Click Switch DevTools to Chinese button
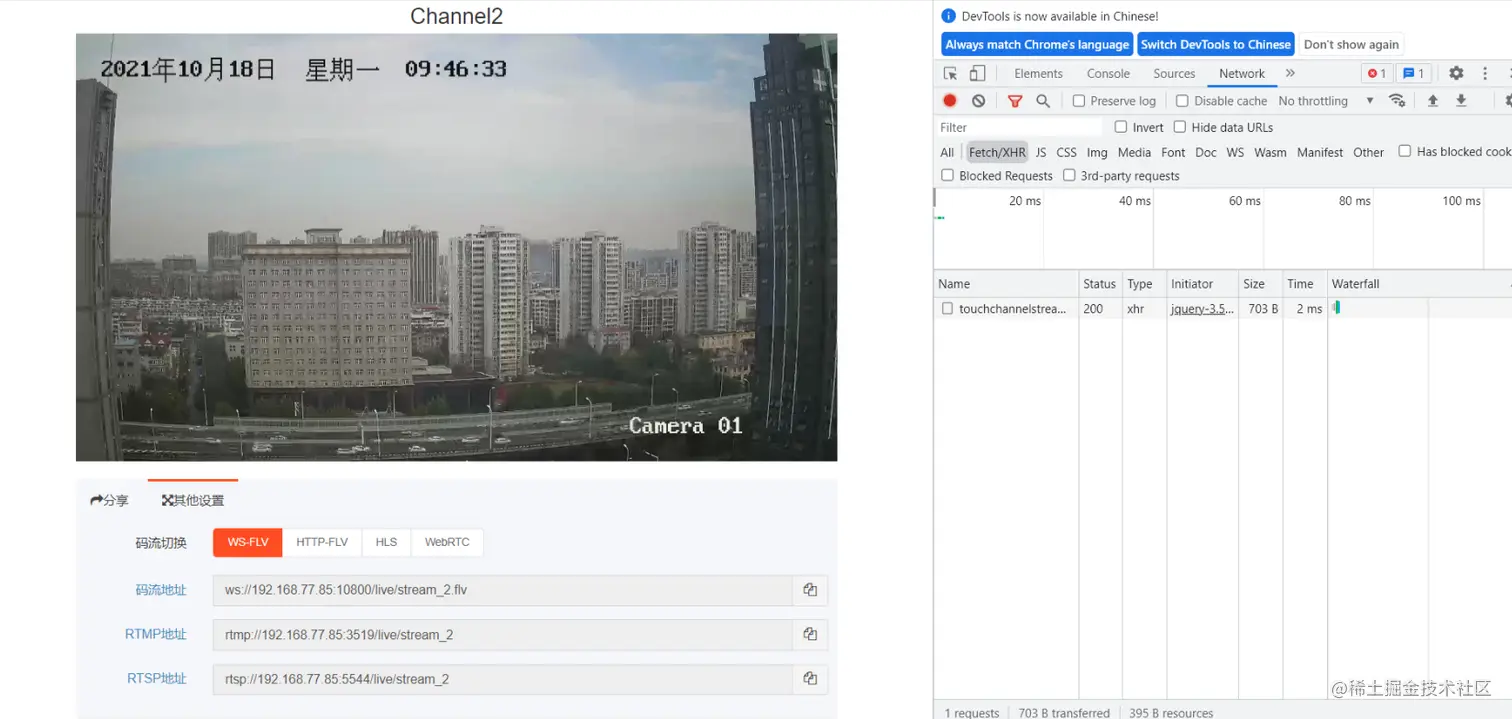 1215,44
